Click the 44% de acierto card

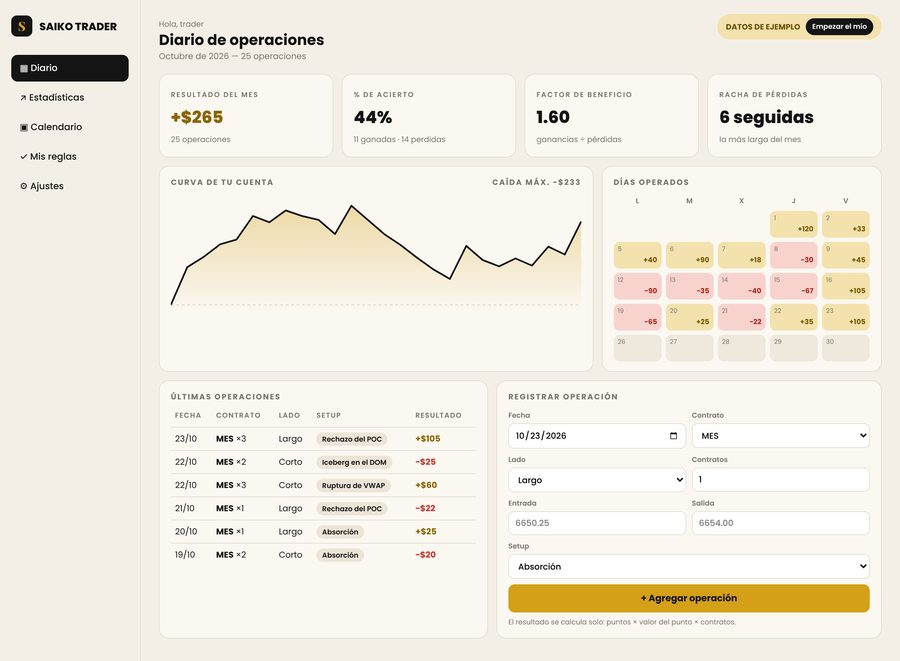(x=429, y=115)
